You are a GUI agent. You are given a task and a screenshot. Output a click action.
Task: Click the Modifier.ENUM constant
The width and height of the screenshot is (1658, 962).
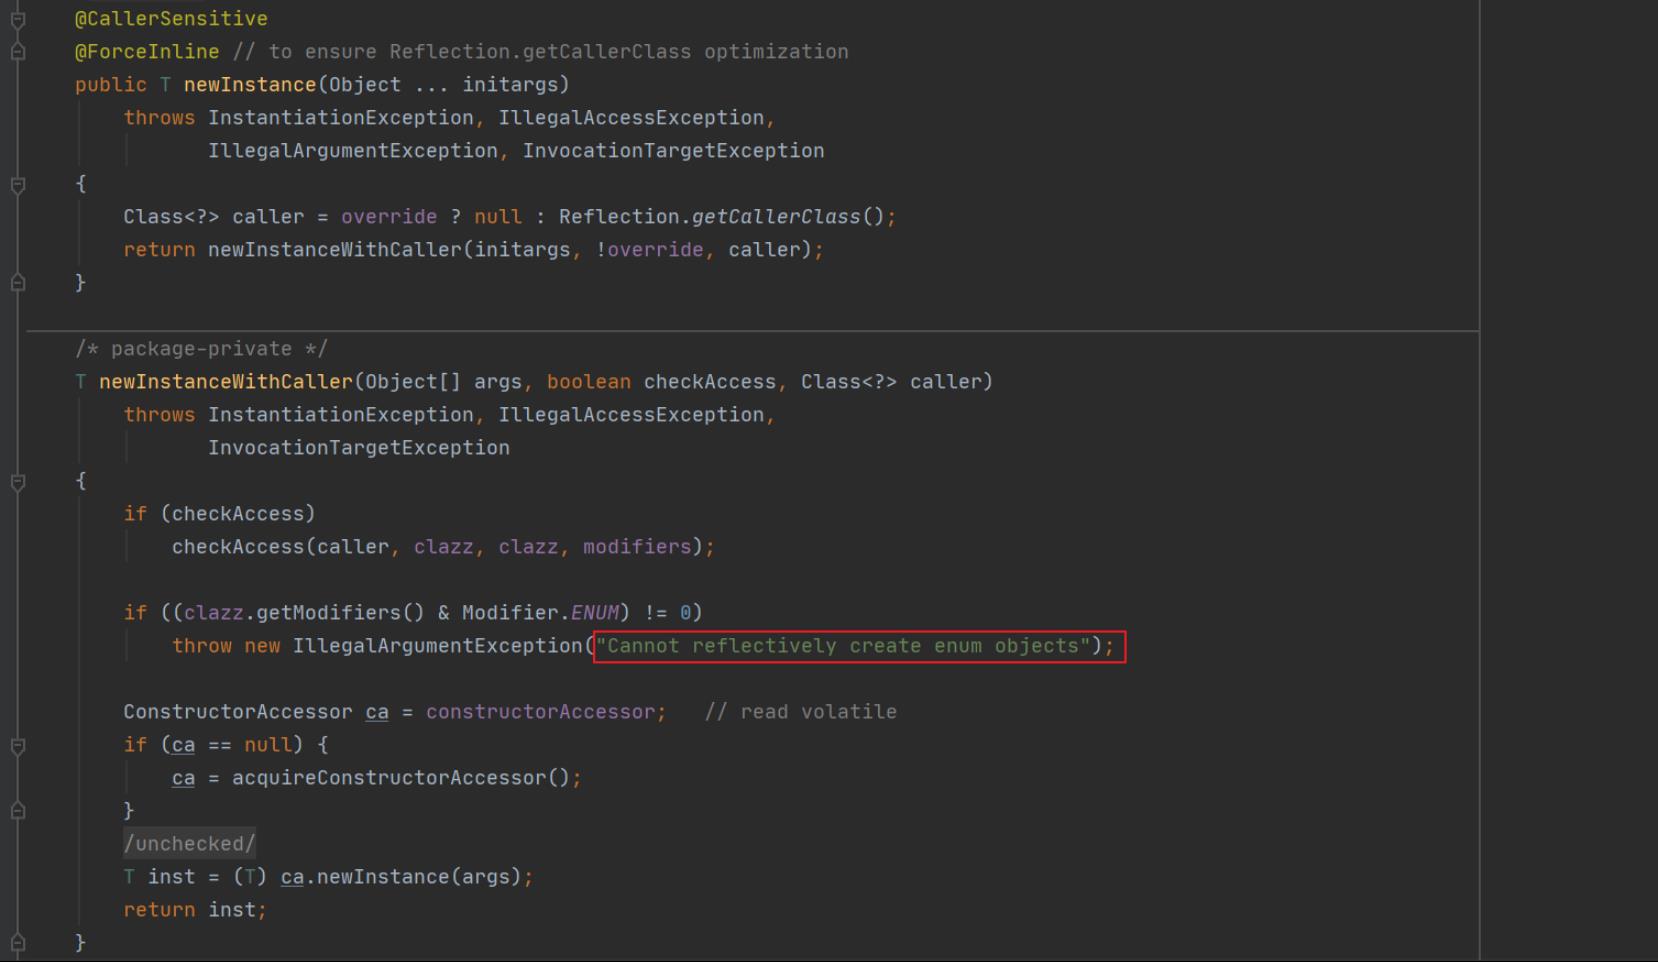[540, 613]
